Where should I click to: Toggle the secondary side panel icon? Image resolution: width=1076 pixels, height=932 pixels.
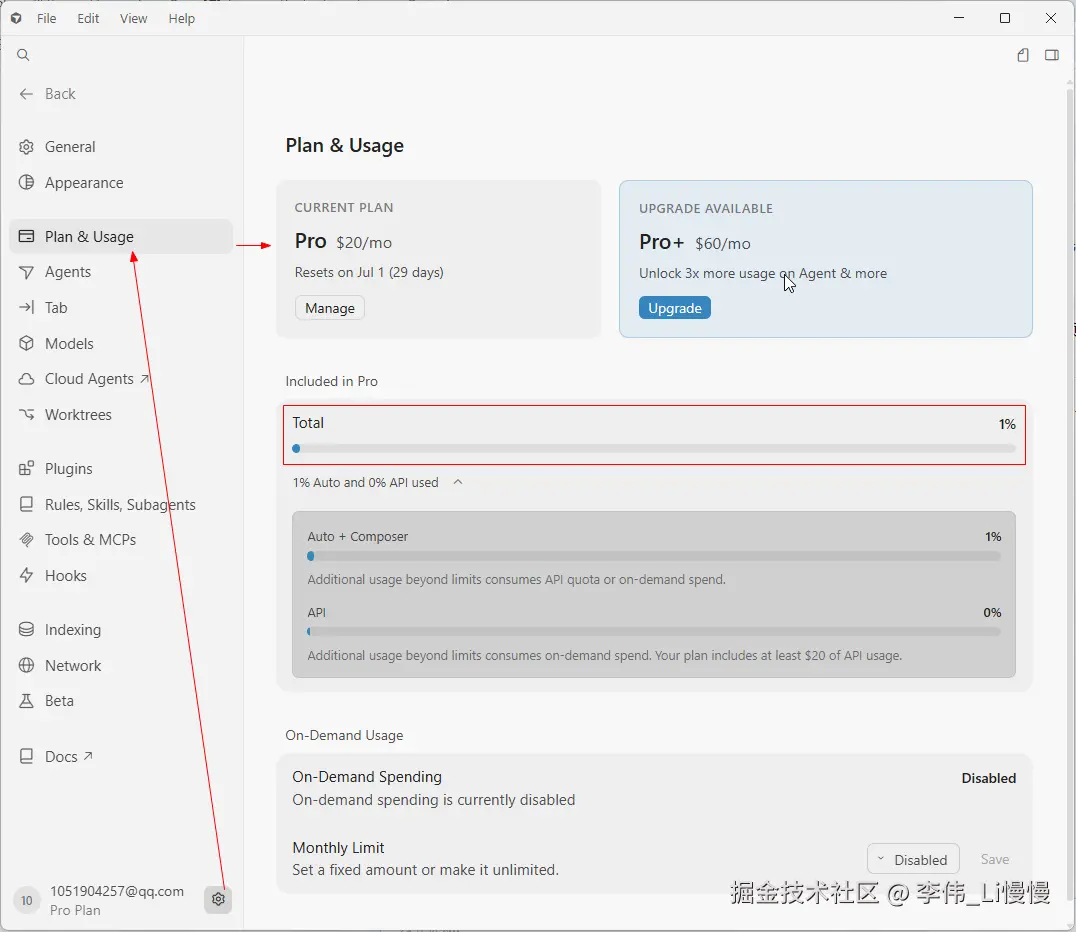coord(1051,55)
